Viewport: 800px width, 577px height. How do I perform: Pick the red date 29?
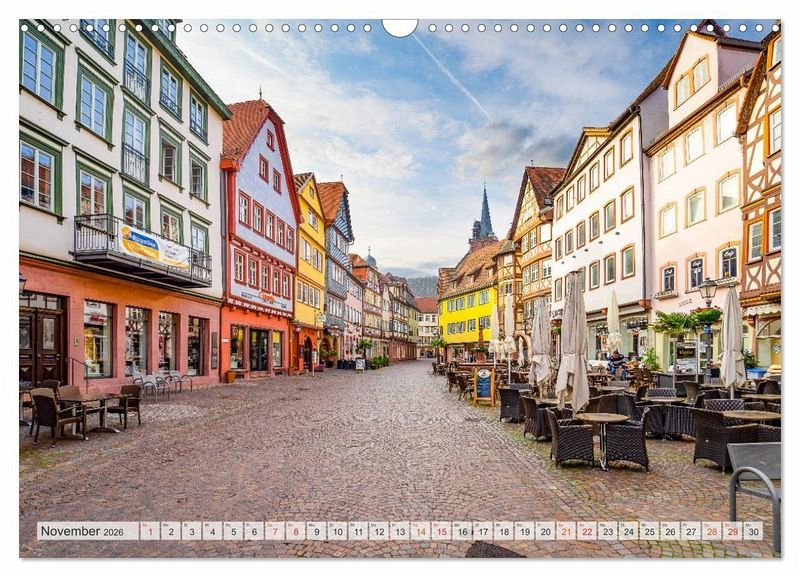point(733,531)
